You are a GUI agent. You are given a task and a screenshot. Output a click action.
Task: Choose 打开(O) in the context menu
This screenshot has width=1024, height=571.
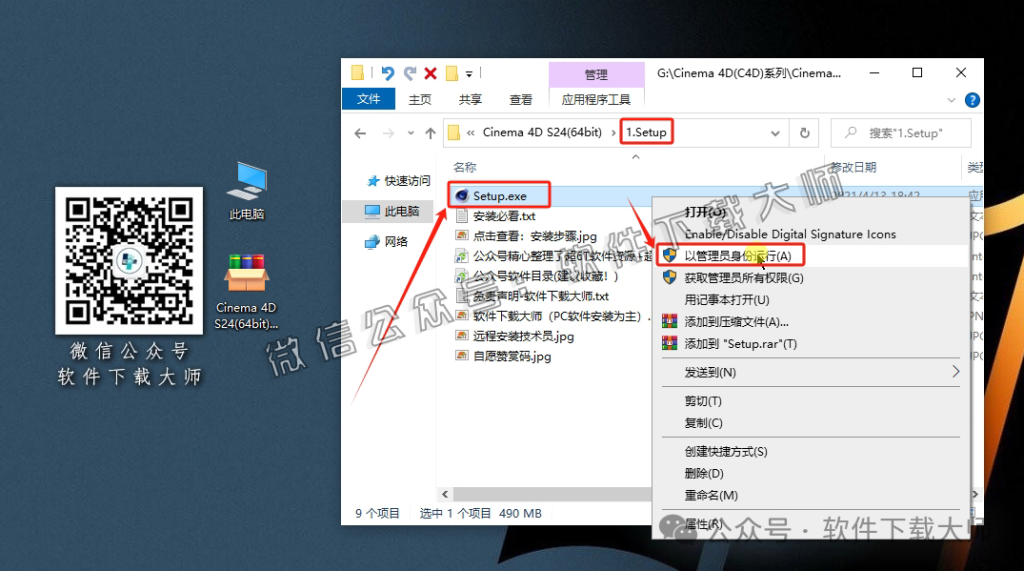(705, 212)
